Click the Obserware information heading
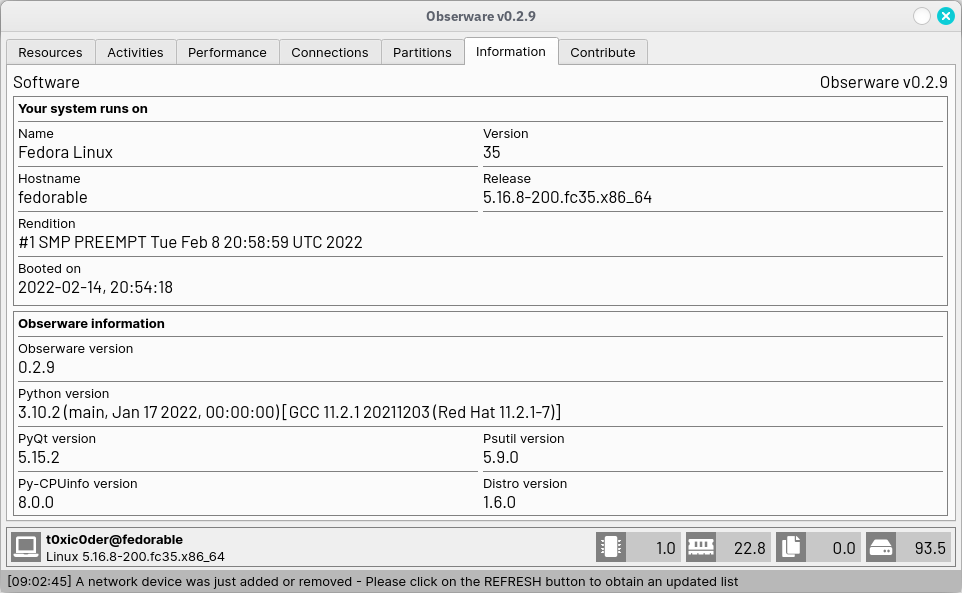962x593 pixels. click(91, 324)
